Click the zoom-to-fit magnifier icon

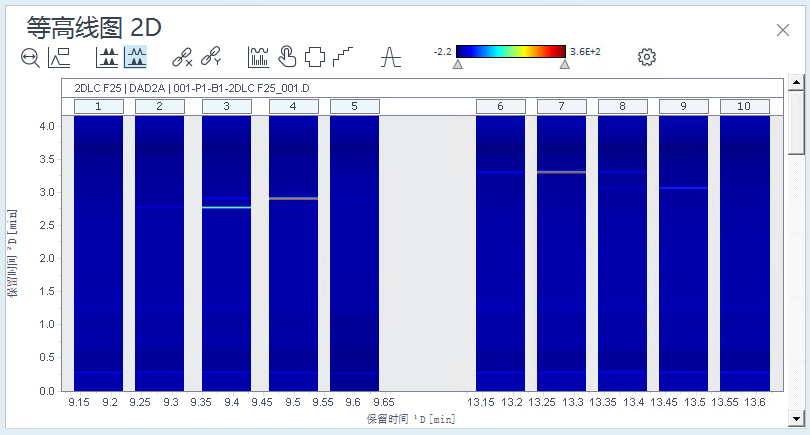click(30, 57)
